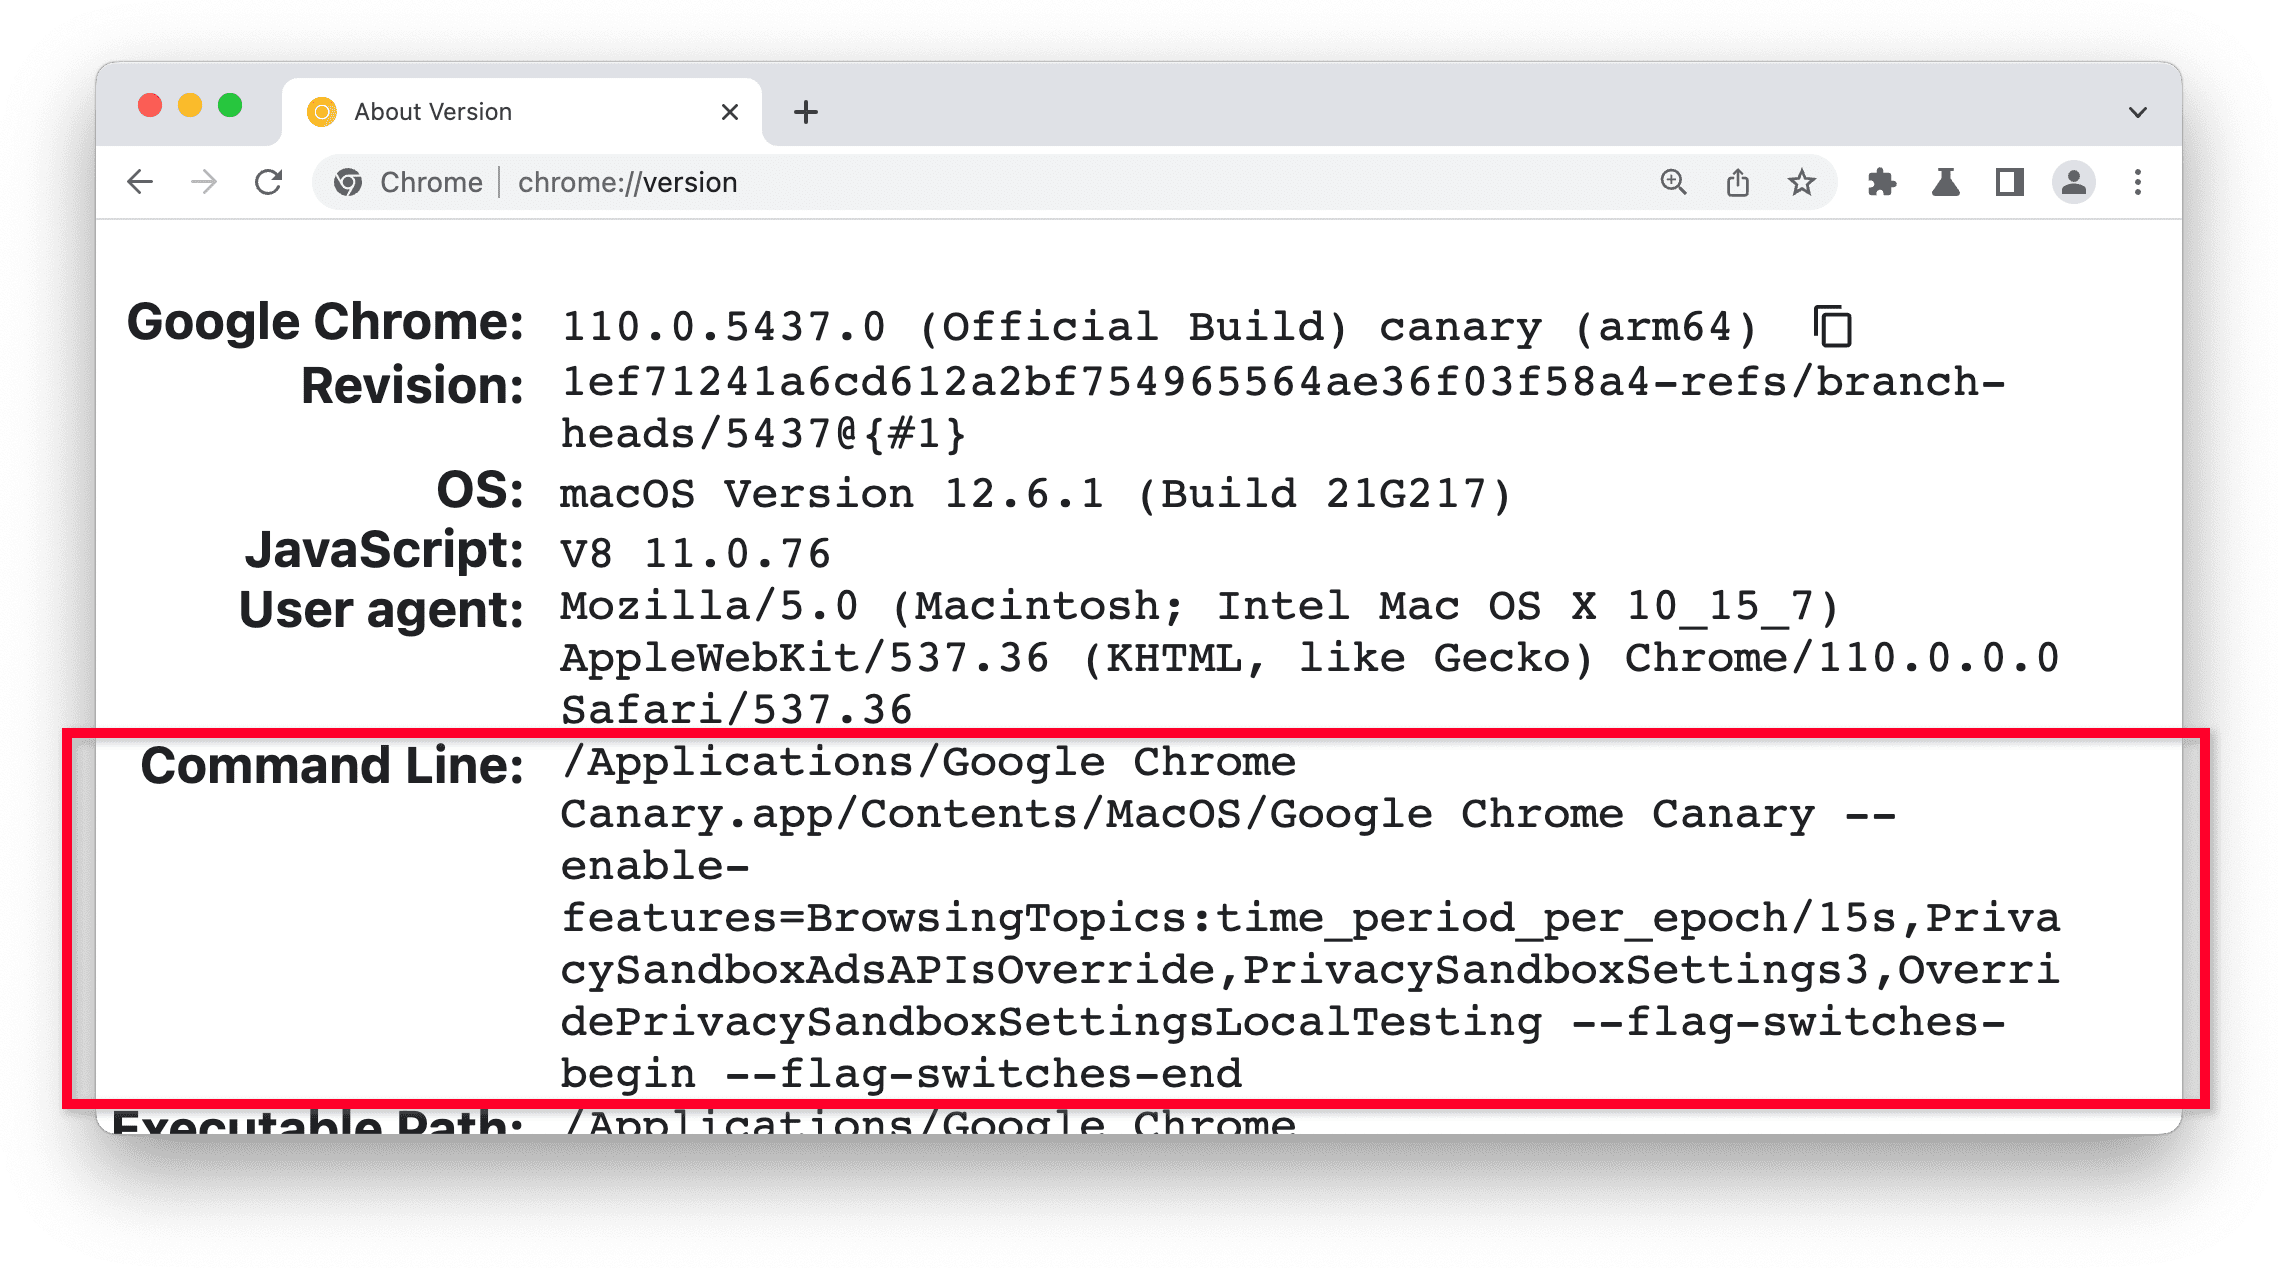Click the back navigation arrow button

pos(137,183)
